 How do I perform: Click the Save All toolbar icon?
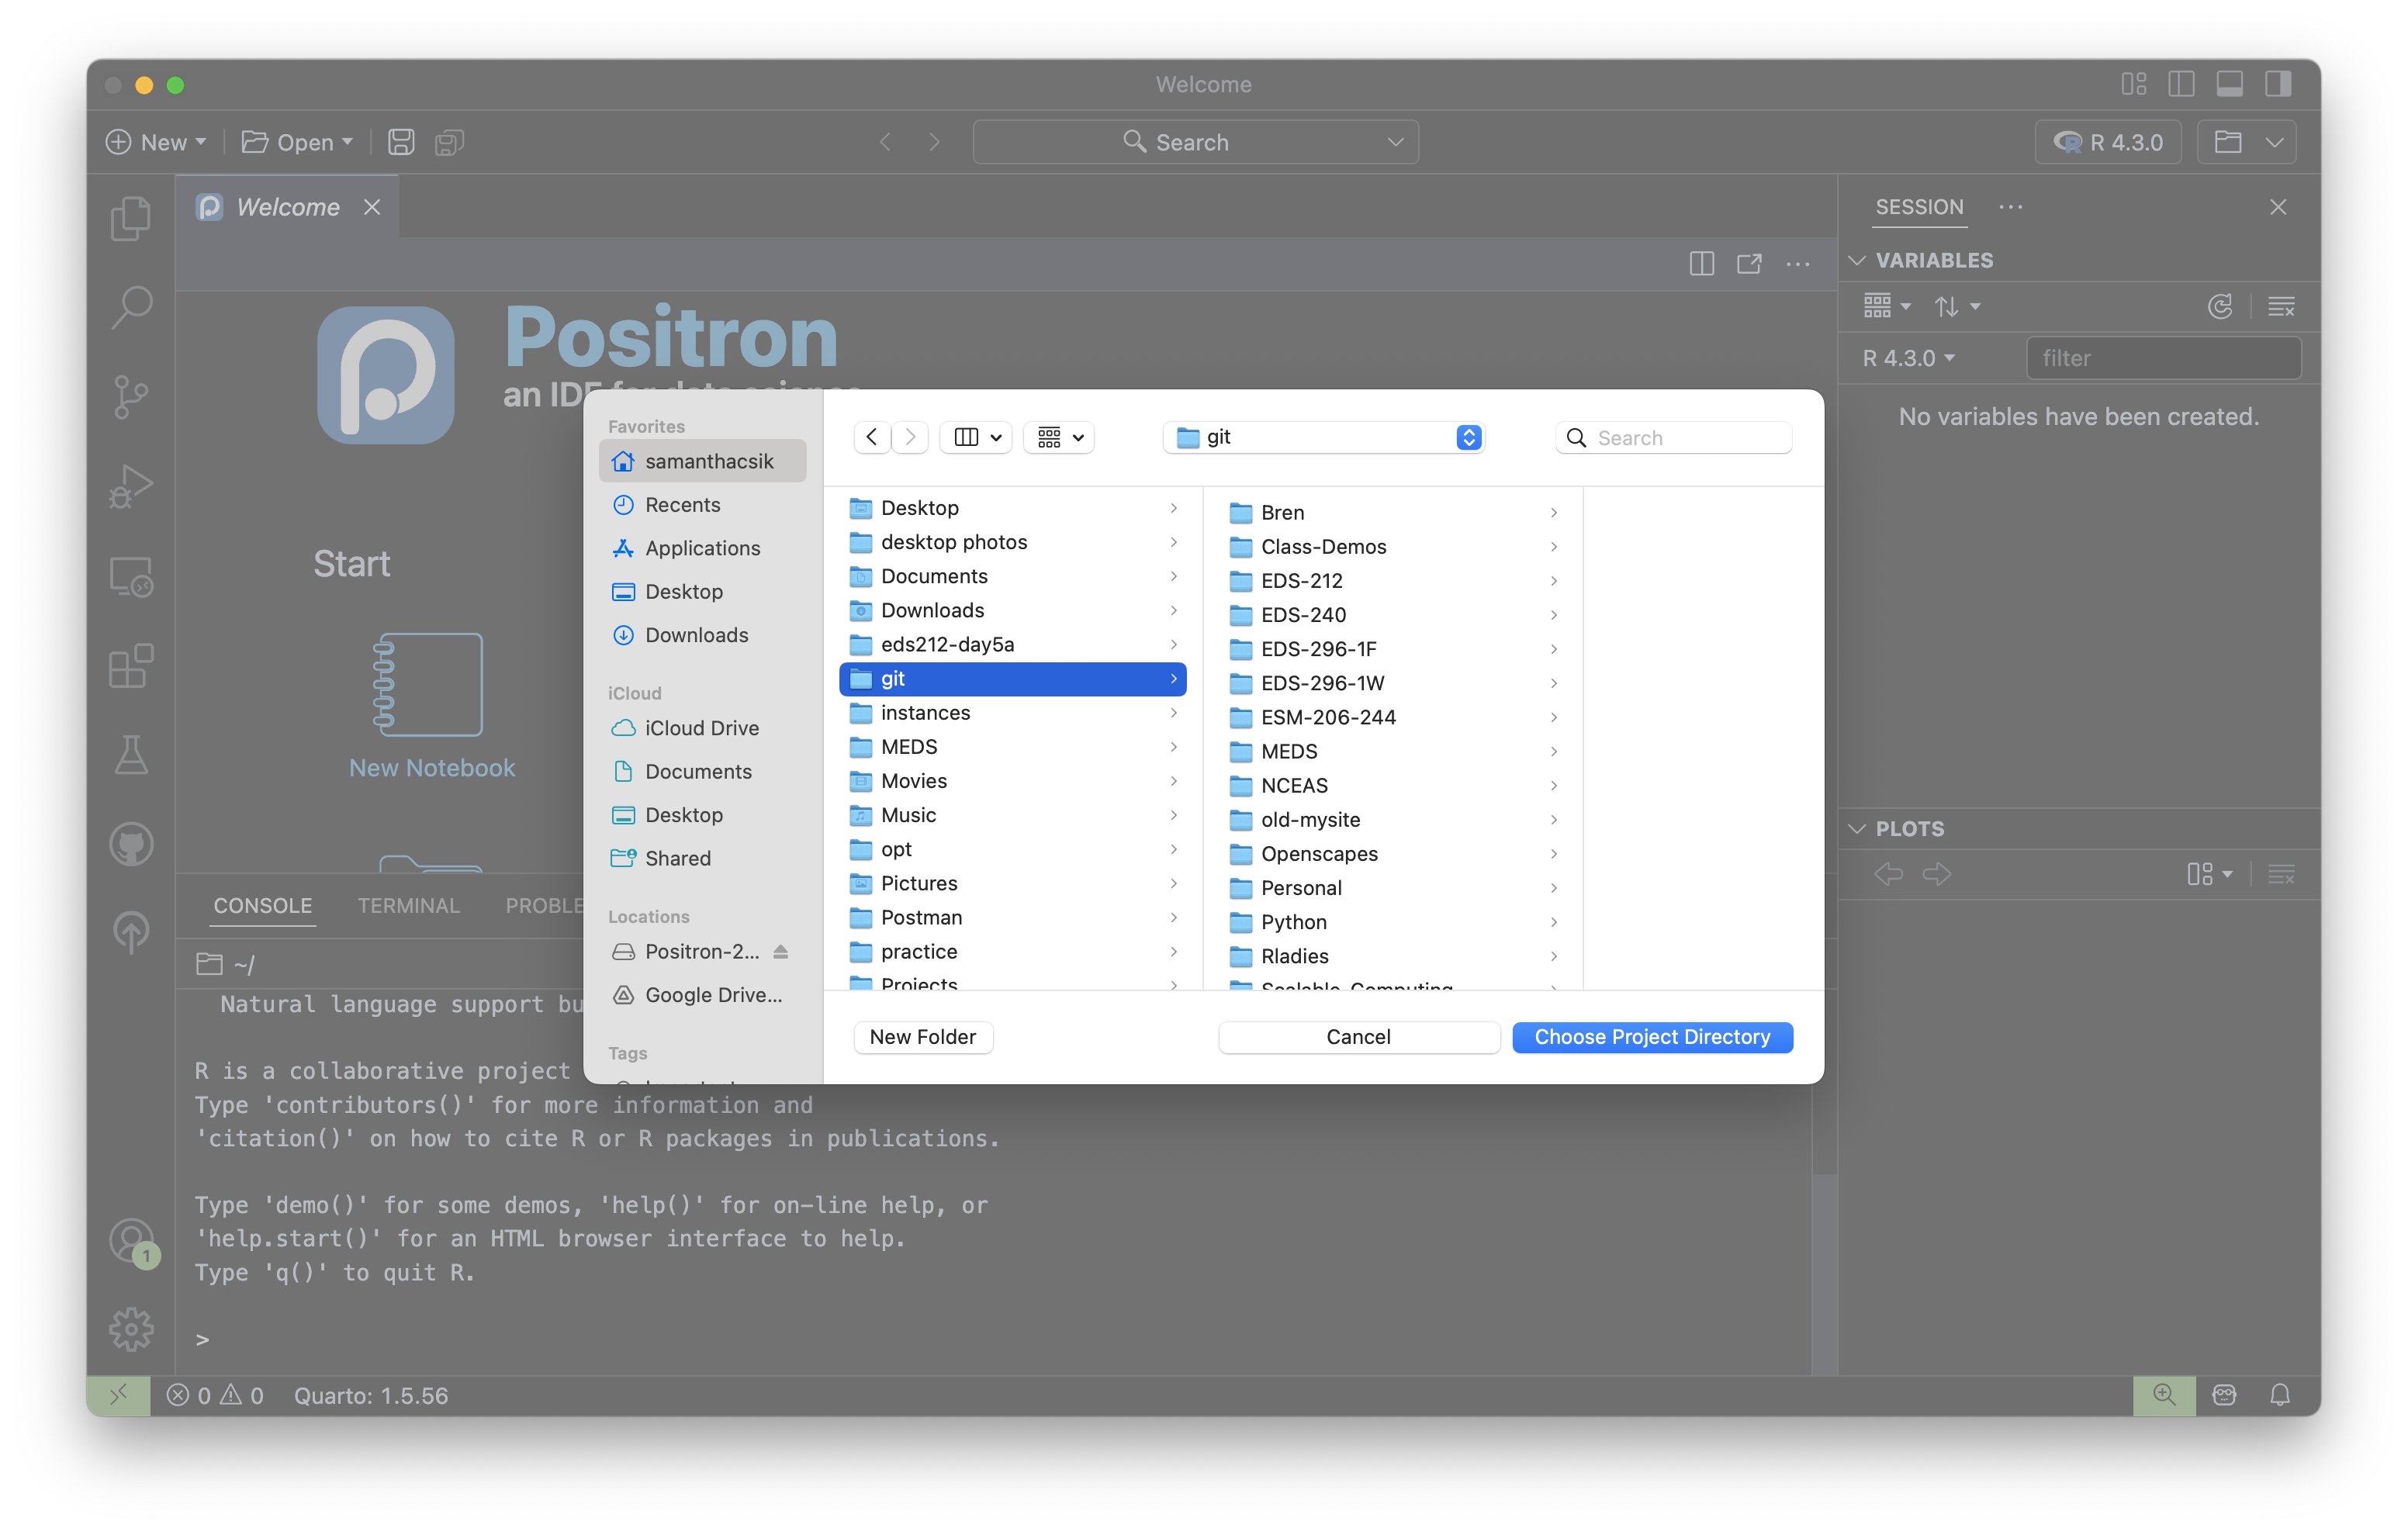450,142
